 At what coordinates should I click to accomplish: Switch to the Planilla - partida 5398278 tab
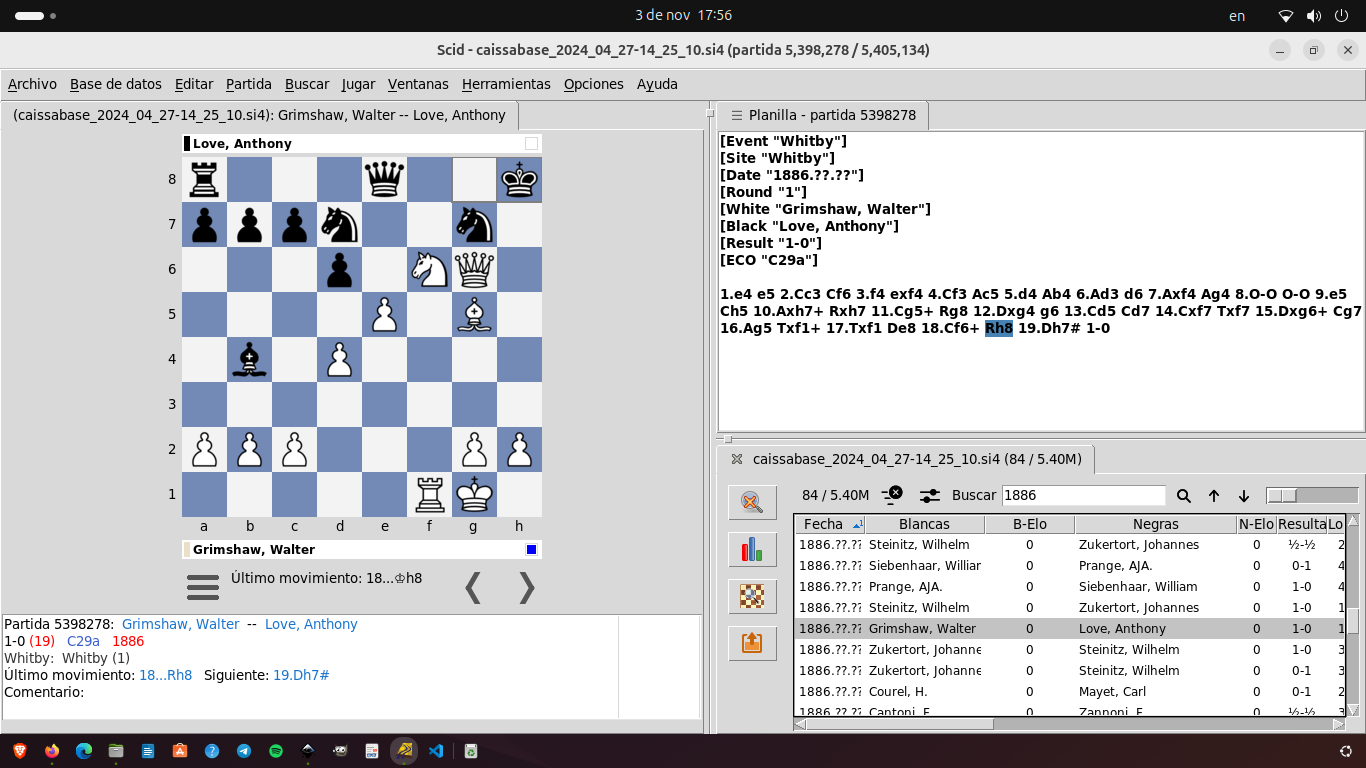point(824,115)
